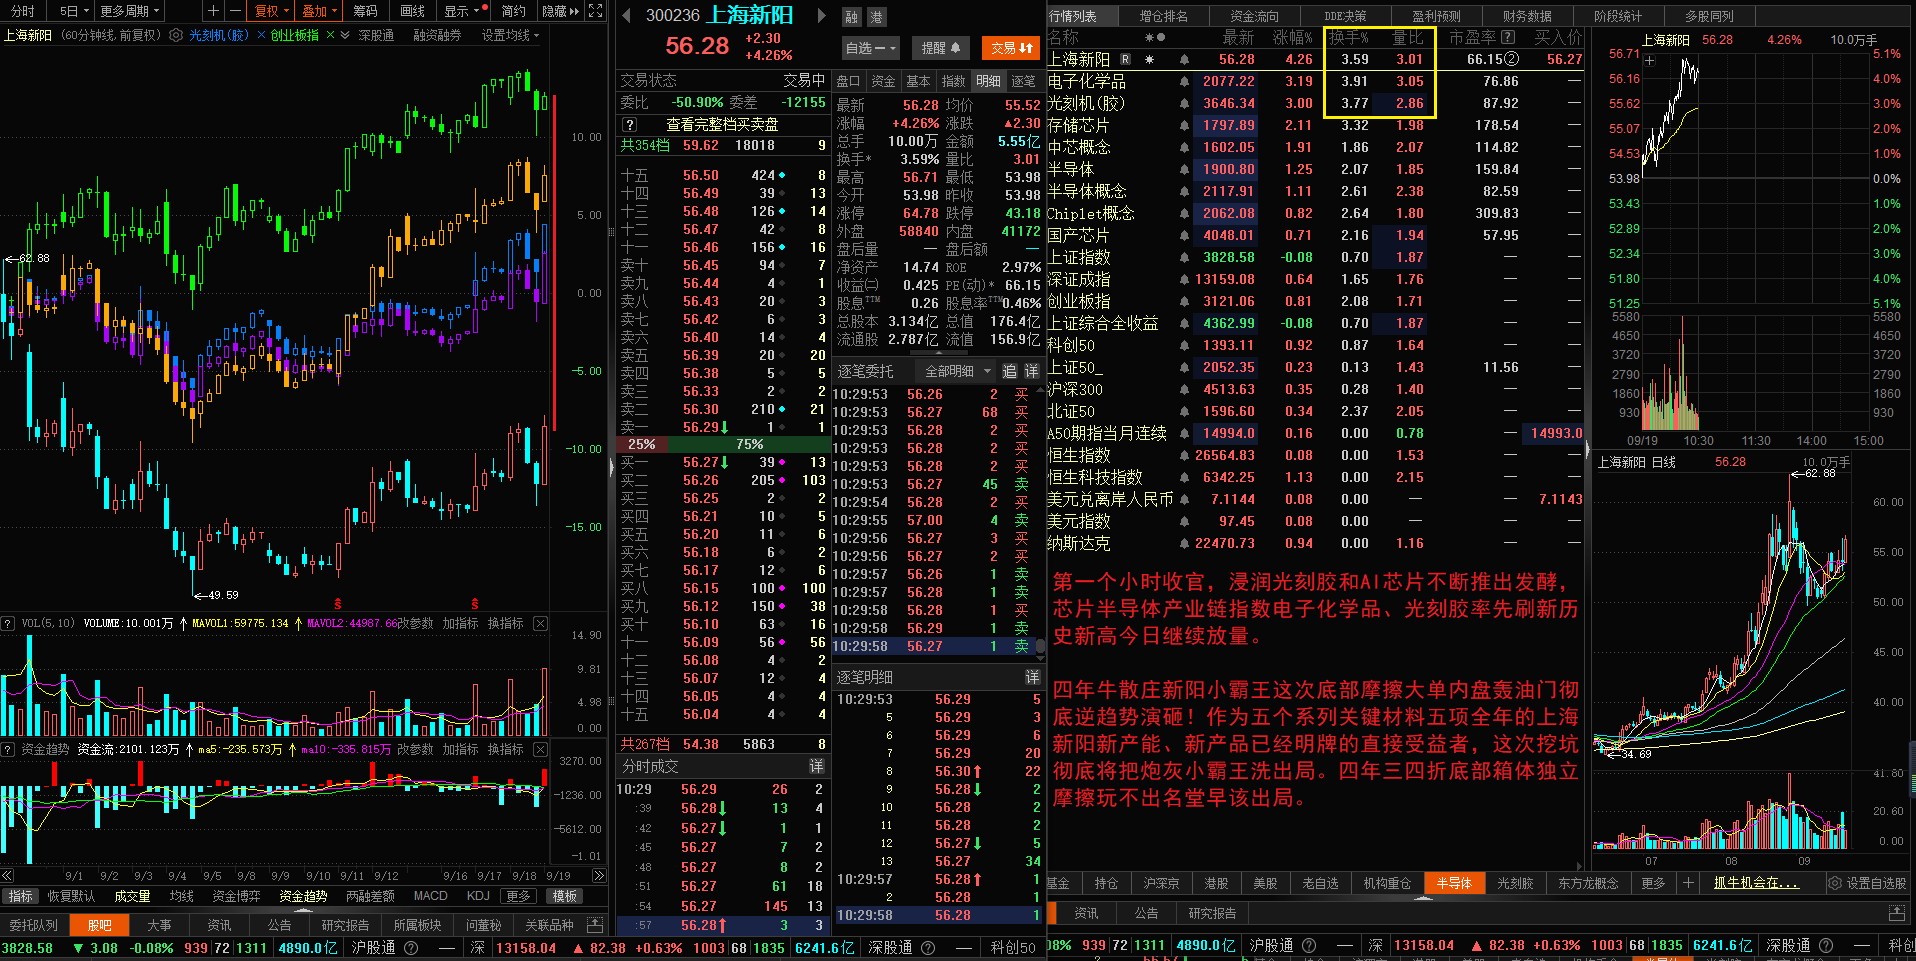Image resolution: width=1916 pixels, height=961 pixels.
Task: Remove 创业板指 overlay using its X
Action: tap(330, 35)
